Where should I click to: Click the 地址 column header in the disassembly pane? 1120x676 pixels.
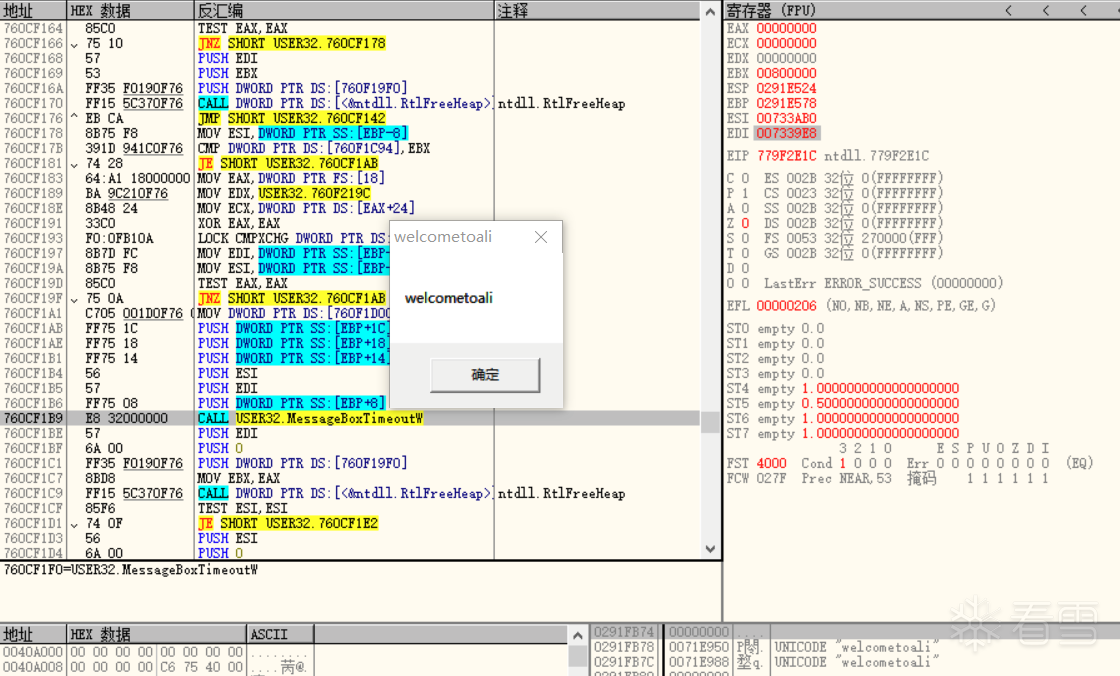(33, 10)
